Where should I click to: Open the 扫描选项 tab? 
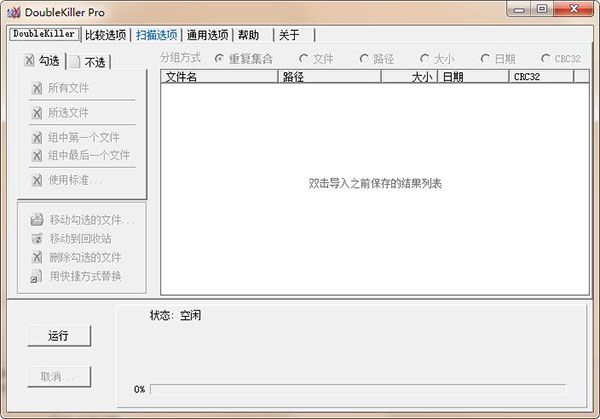(x=157, y=35)
